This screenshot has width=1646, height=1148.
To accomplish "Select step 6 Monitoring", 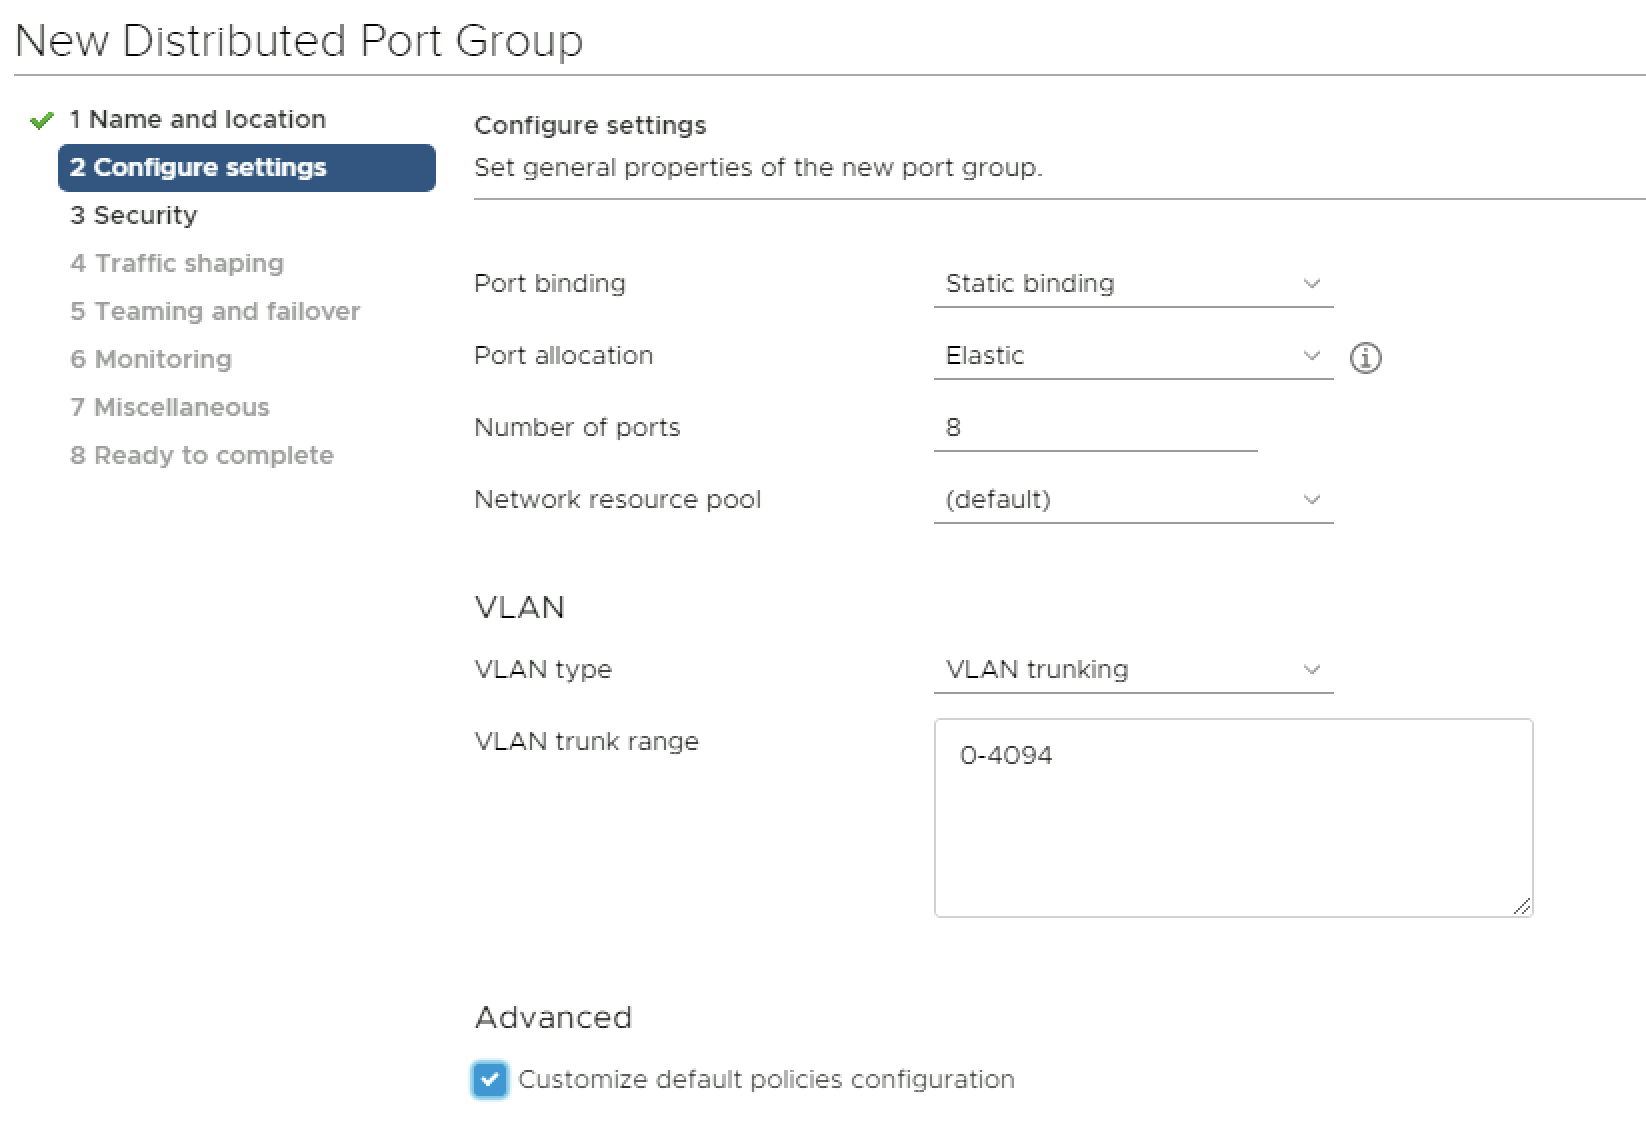I will pos(151,360).
